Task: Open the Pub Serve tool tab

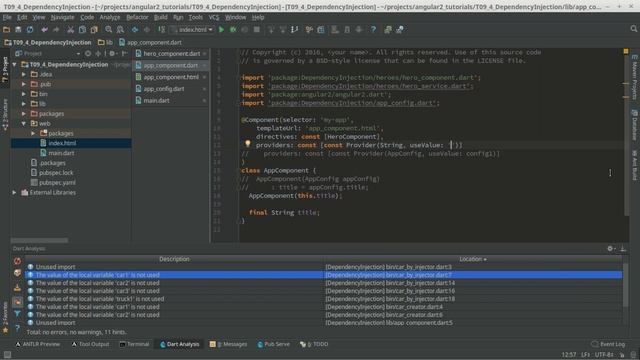Action: pyautogui.click(x=273, y=344)
